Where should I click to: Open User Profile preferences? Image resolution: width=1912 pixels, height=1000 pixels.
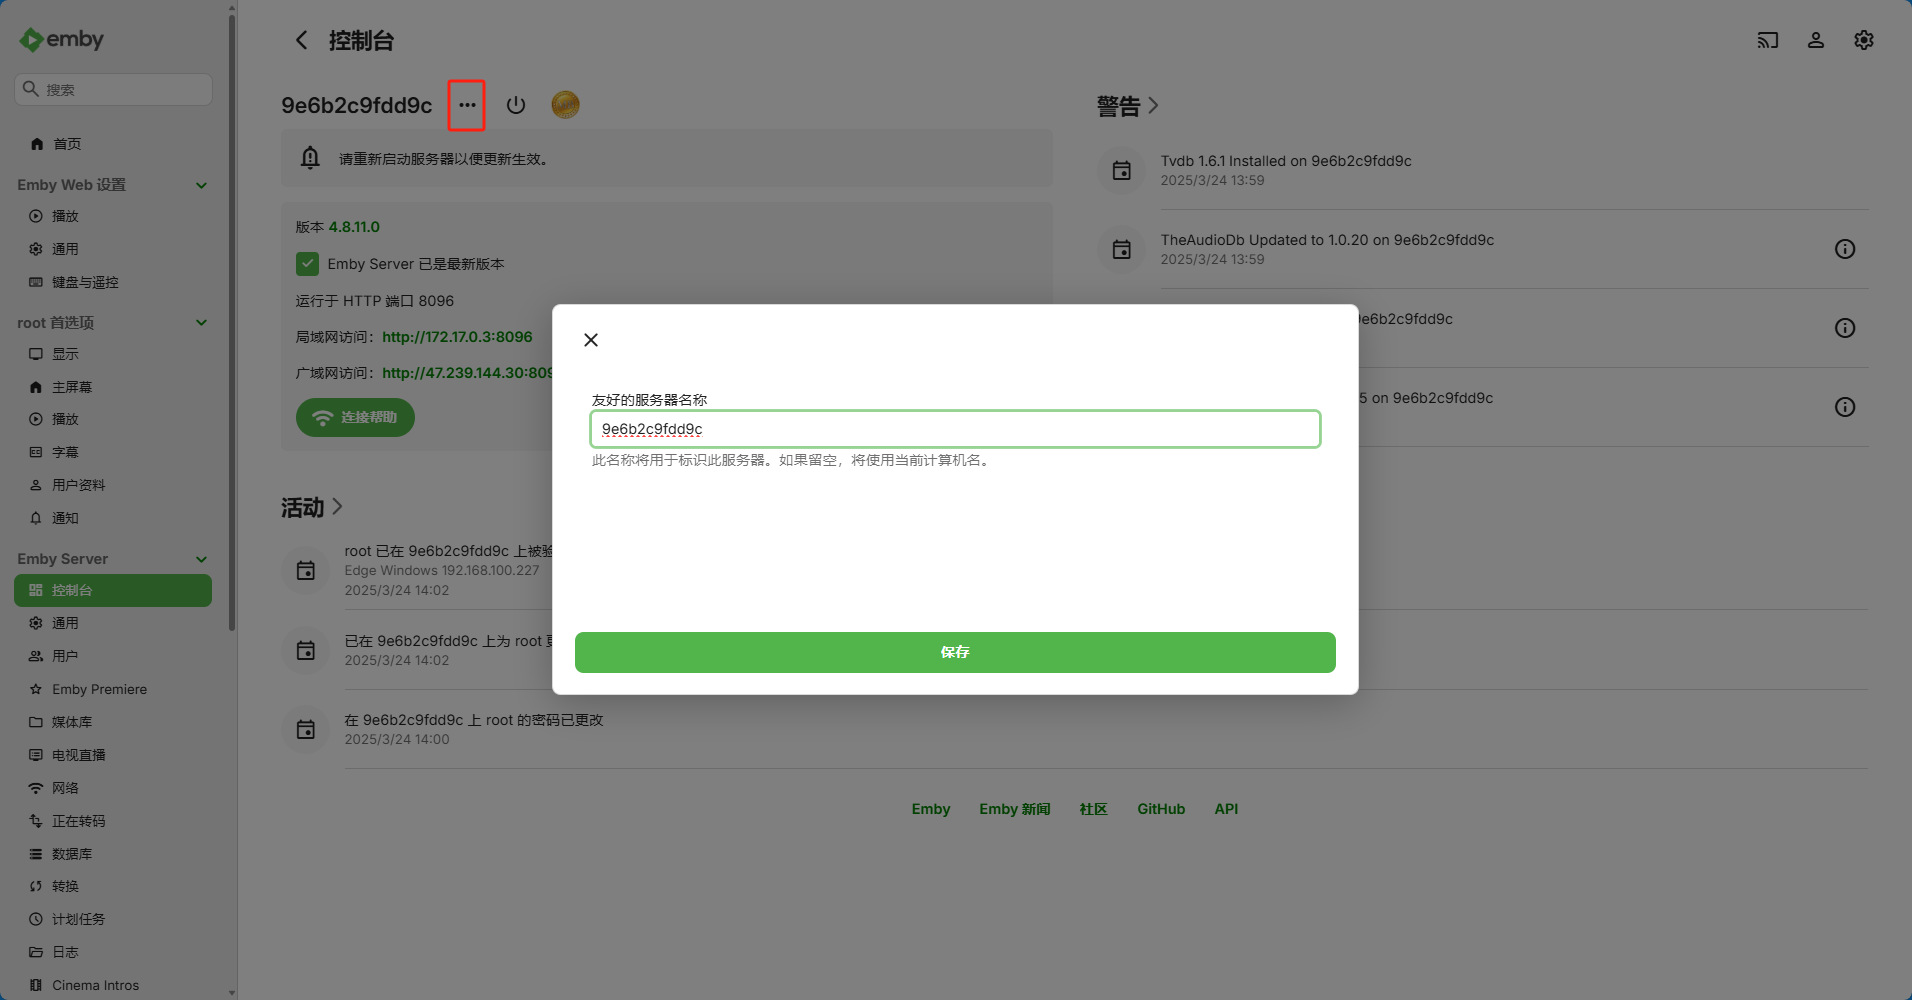pyautogui.click(x=113, y=485)
